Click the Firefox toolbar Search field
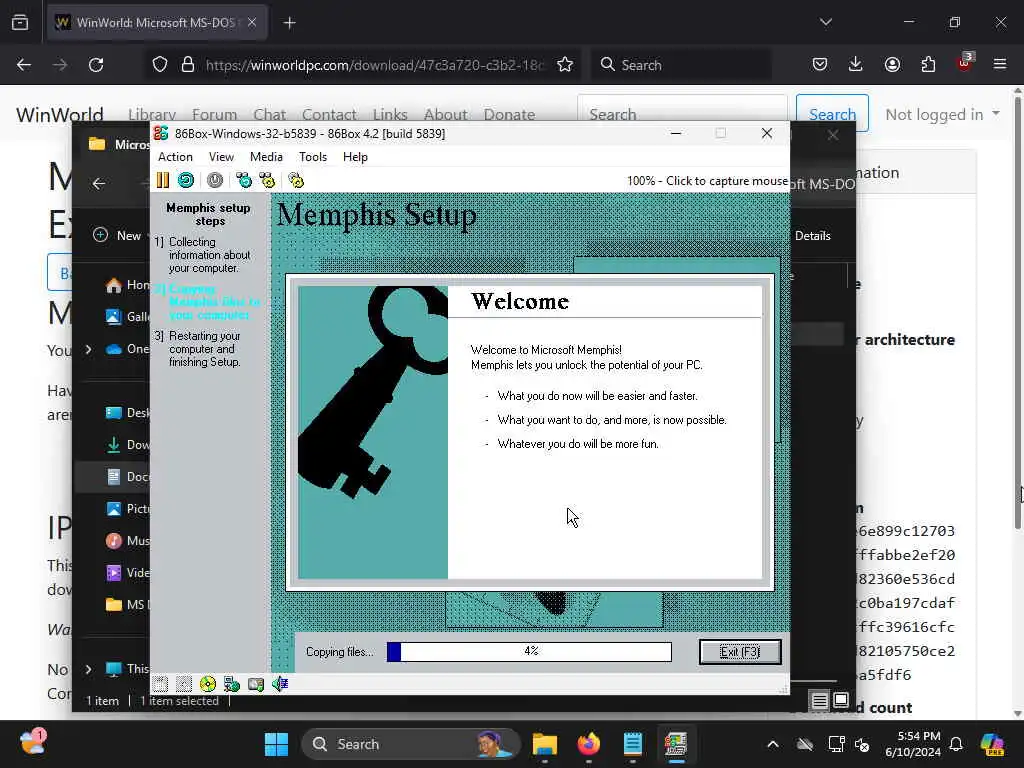 point(681,65)
